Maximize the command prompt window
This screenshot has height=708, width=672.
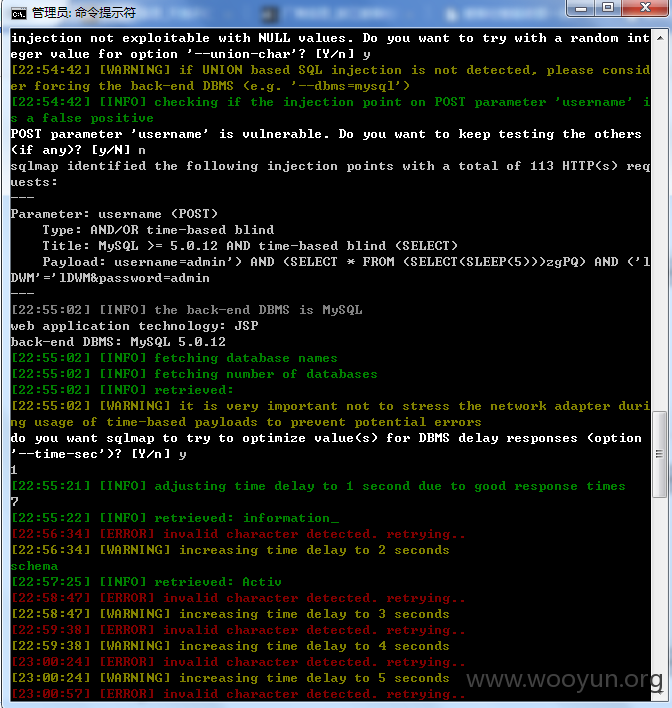(x=608, y=8)
